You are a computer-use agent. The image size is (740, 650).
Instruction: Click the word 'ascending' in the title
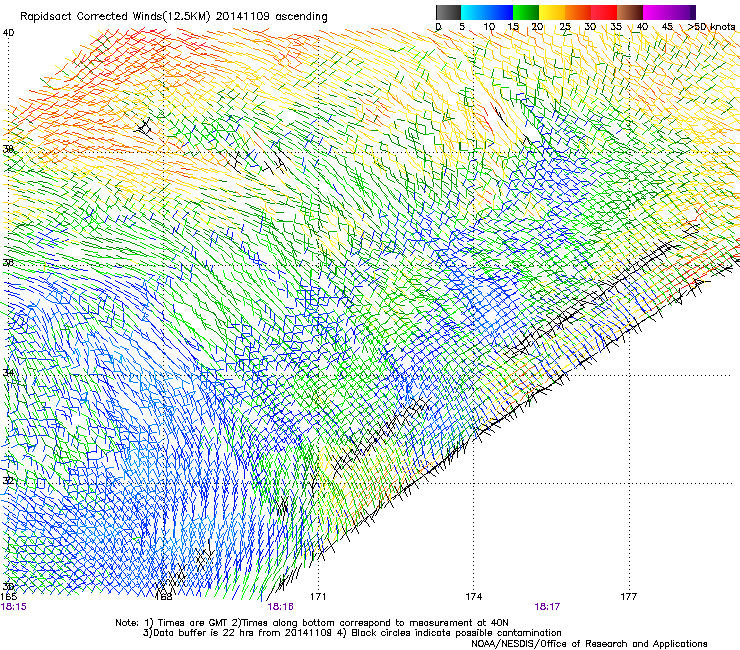[x=301, y=17]
